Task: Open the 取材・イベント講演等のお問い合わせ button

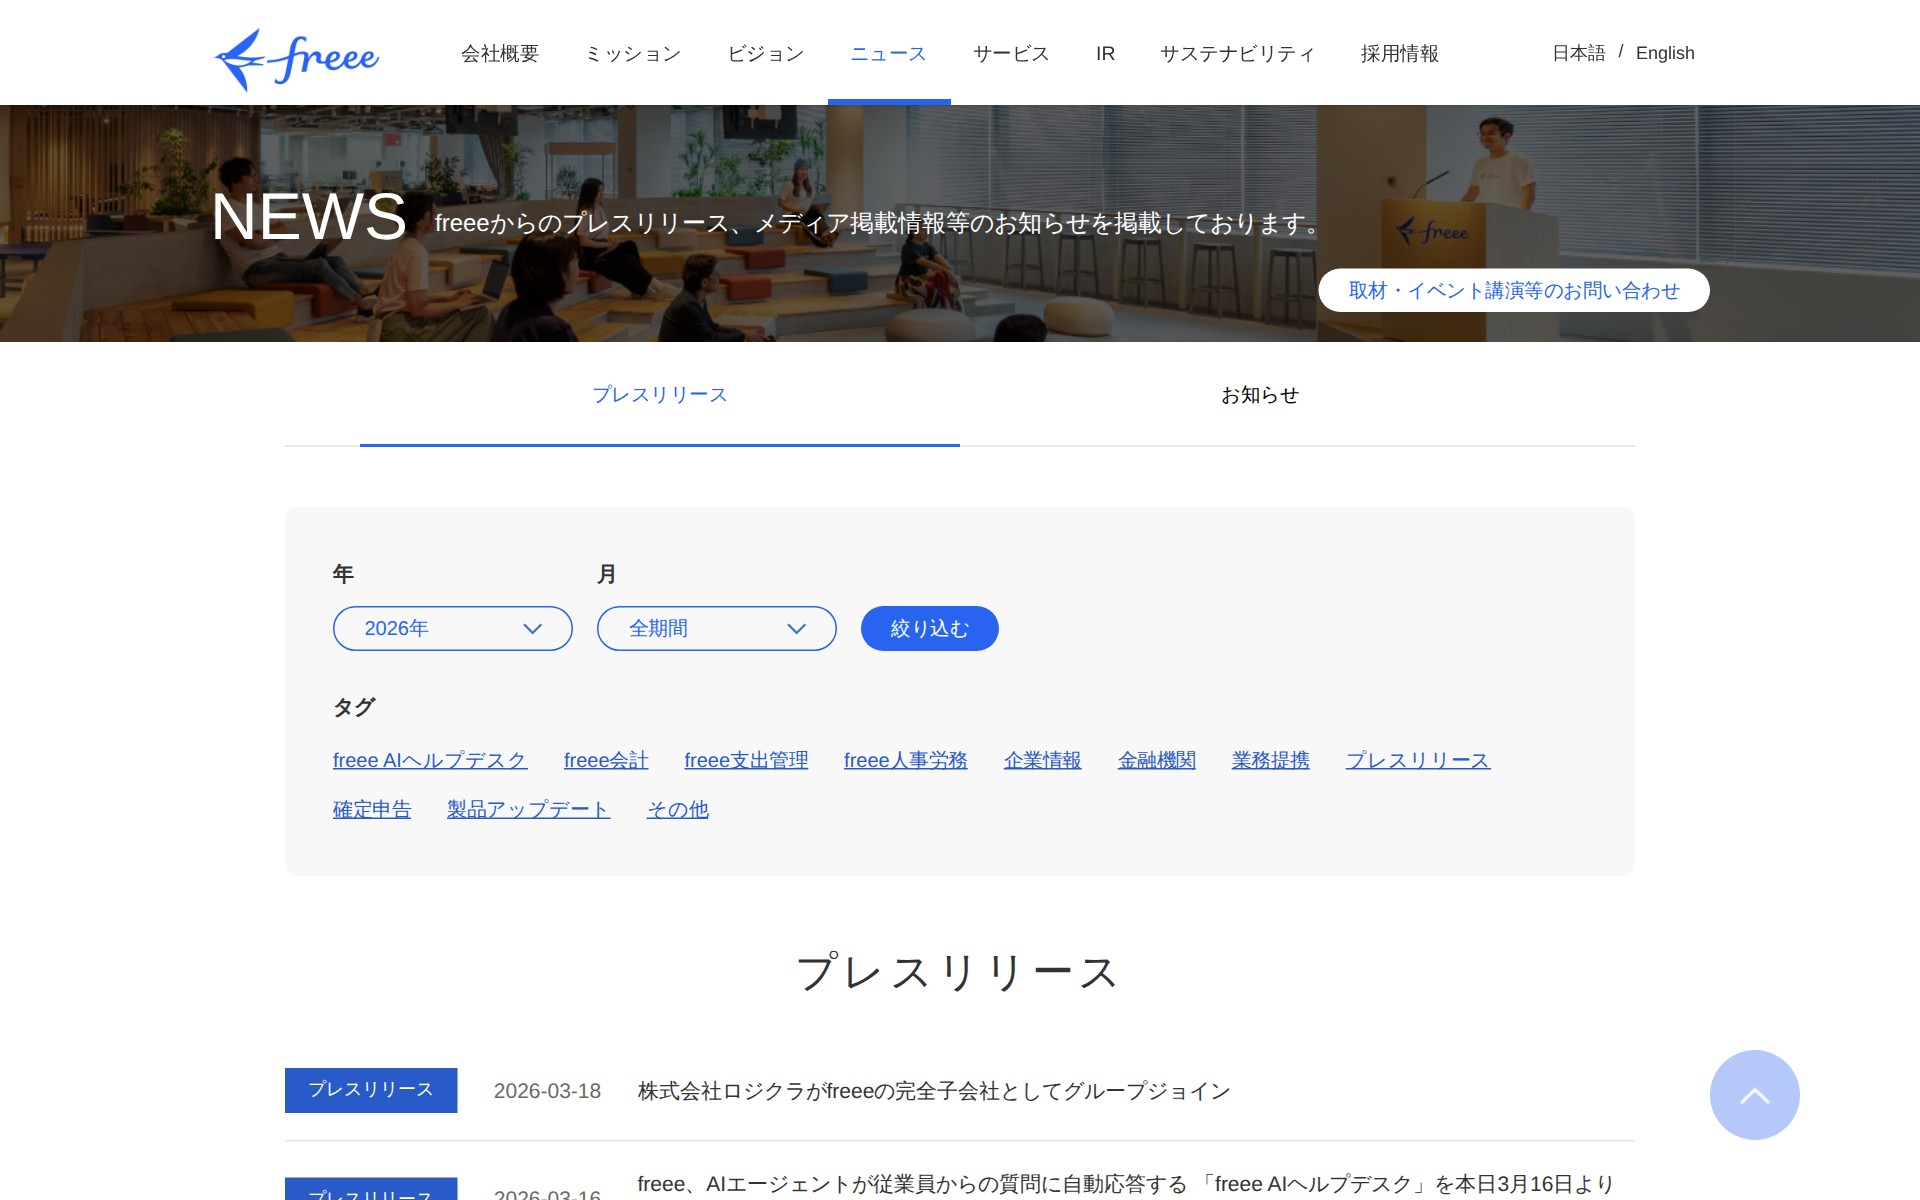Action: 1513,290
